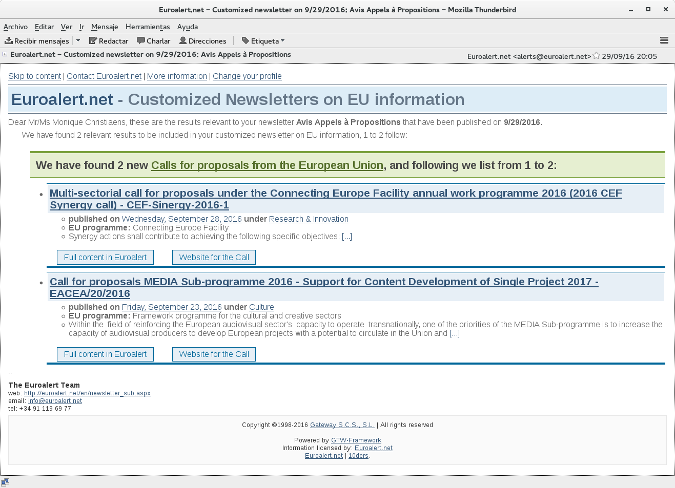
Task: Click The Euroalert Team signature text
Action: (44, 385)
